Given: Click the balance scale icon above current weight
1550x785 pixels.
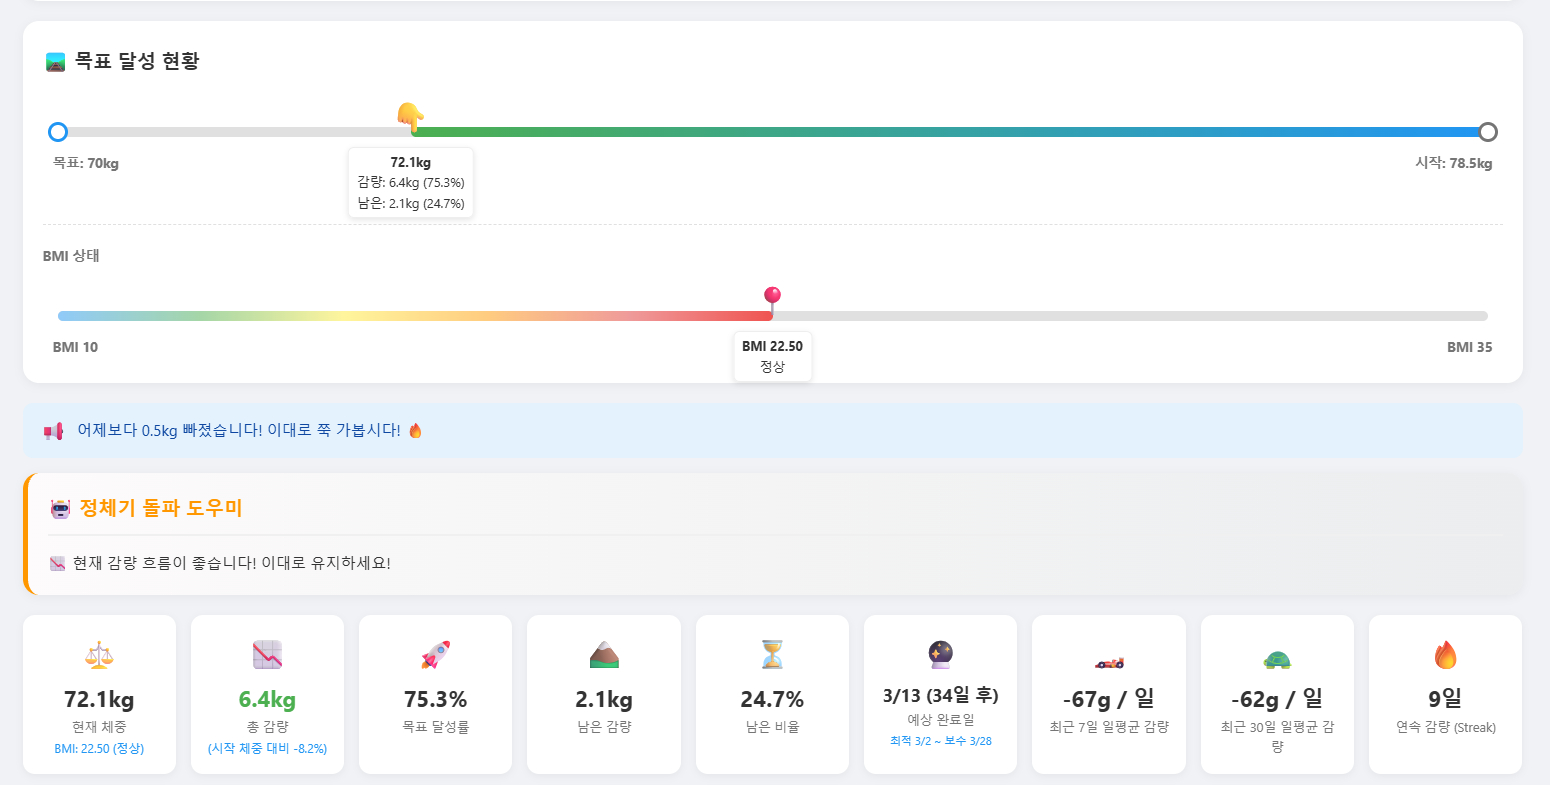Looking at the screenshot, I should (99, 656).
